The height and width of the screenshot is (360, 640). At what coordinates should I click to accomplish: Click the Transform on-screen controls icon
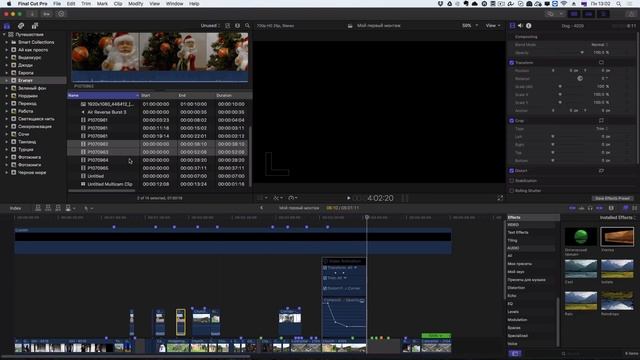click(601, 62)
